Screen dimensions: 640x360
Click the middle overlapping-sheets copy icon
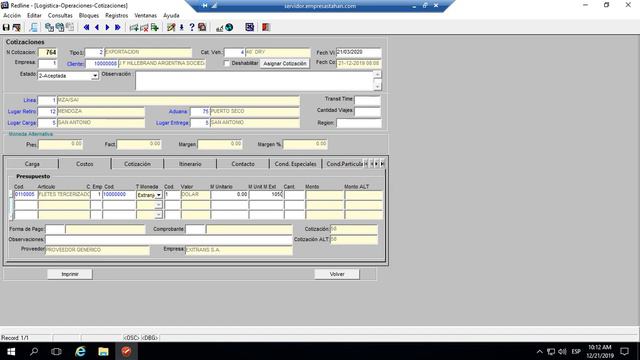click(60, 27)
